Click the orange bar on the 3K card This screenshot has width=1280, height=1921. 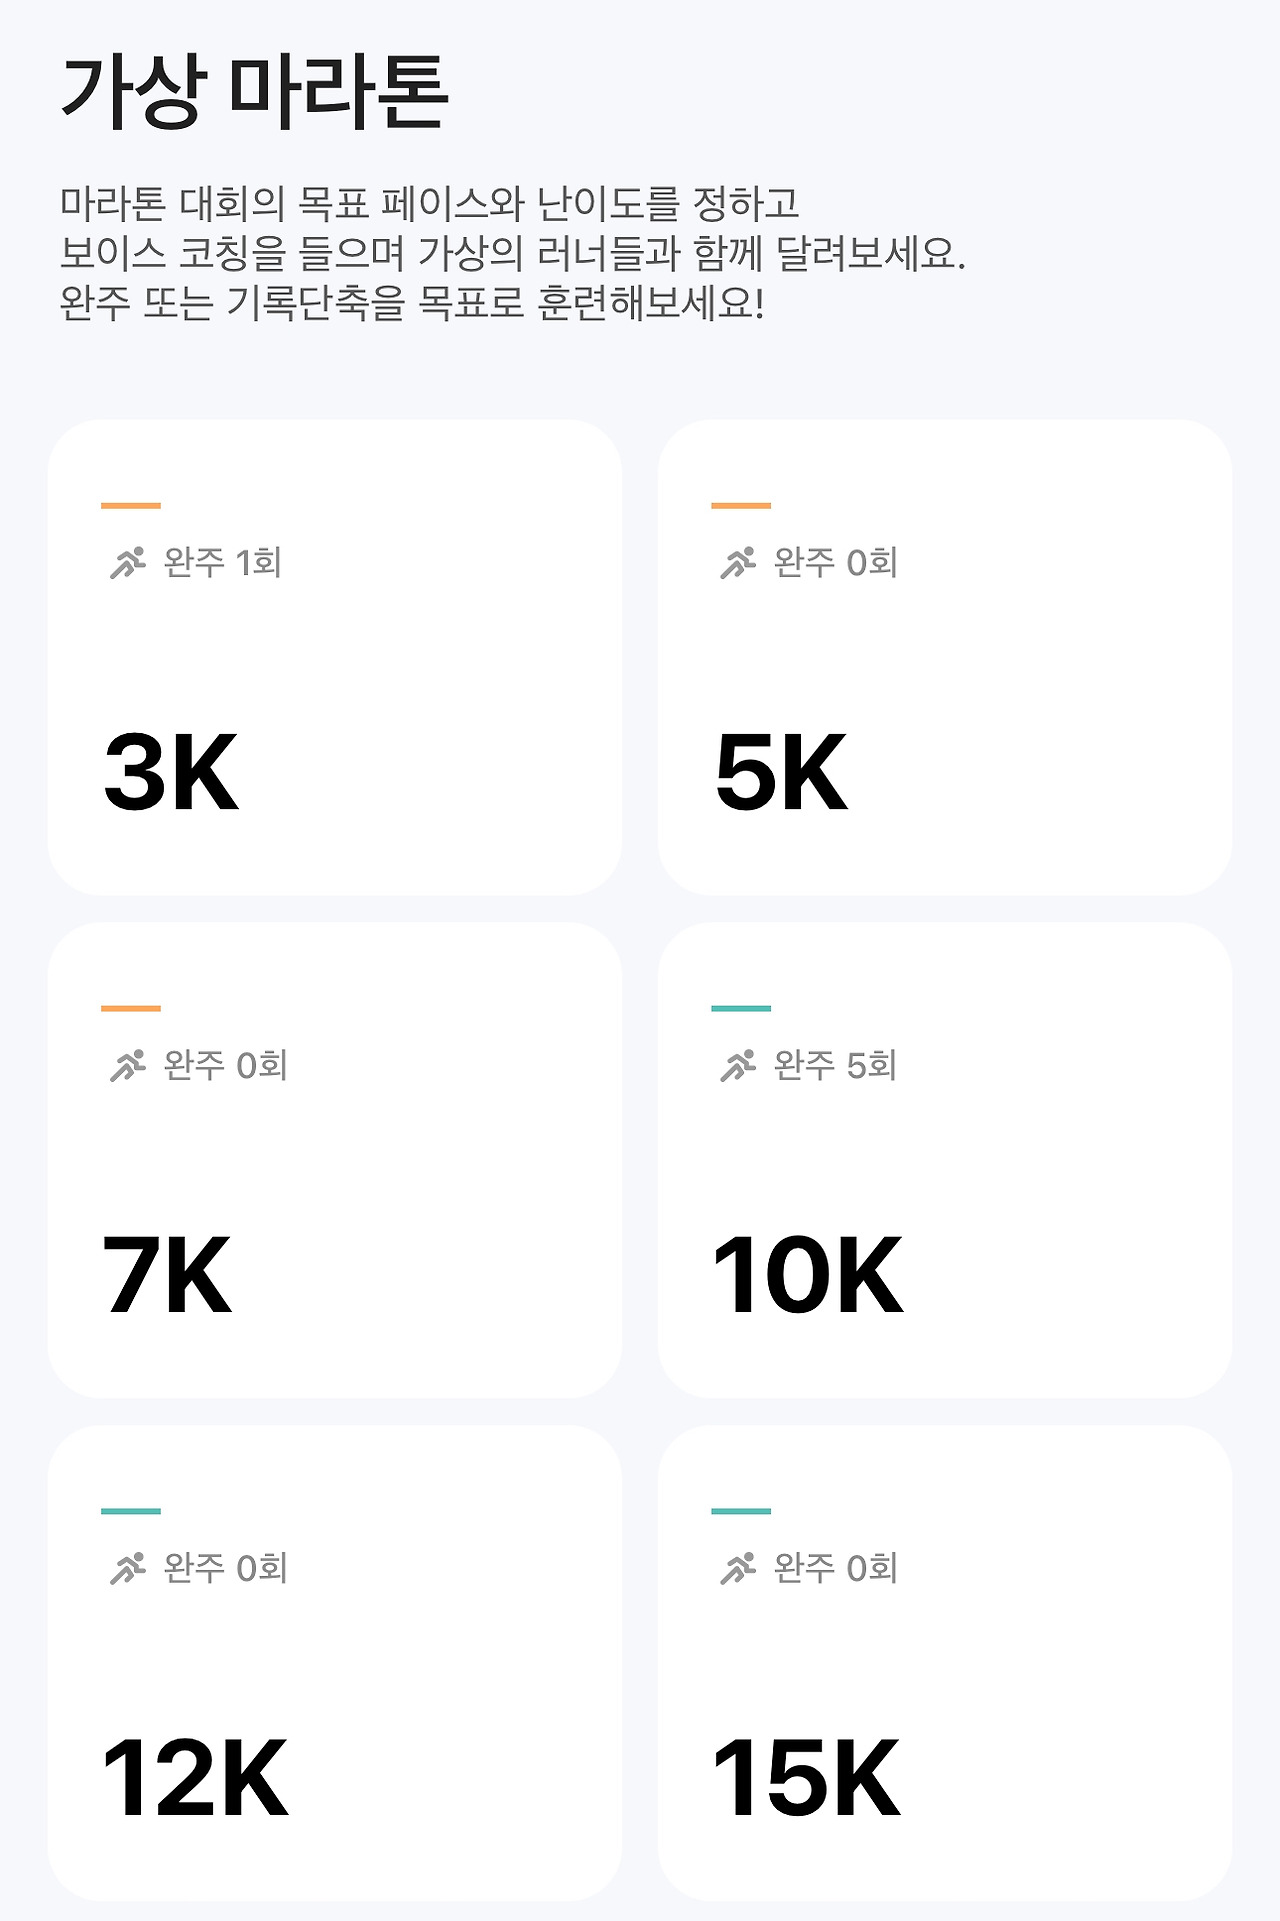click(x=131, y=506)
